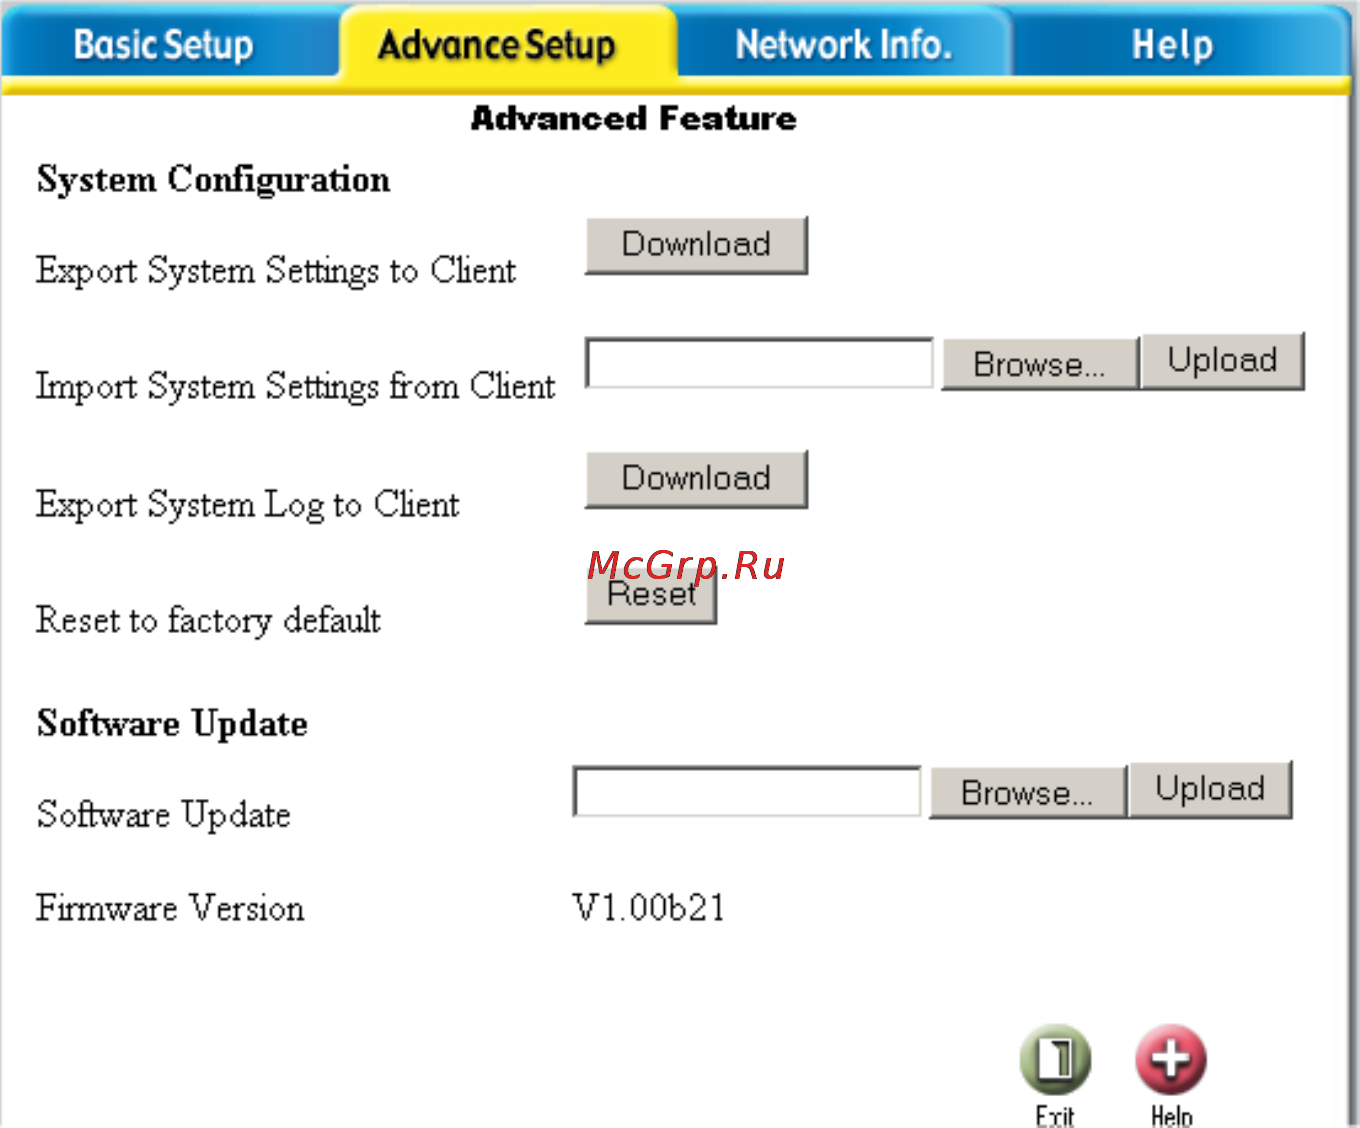This screenshot has width=1360, height=1128.
Task: Click 'Export System Log to Client' label
Action: 248,505
